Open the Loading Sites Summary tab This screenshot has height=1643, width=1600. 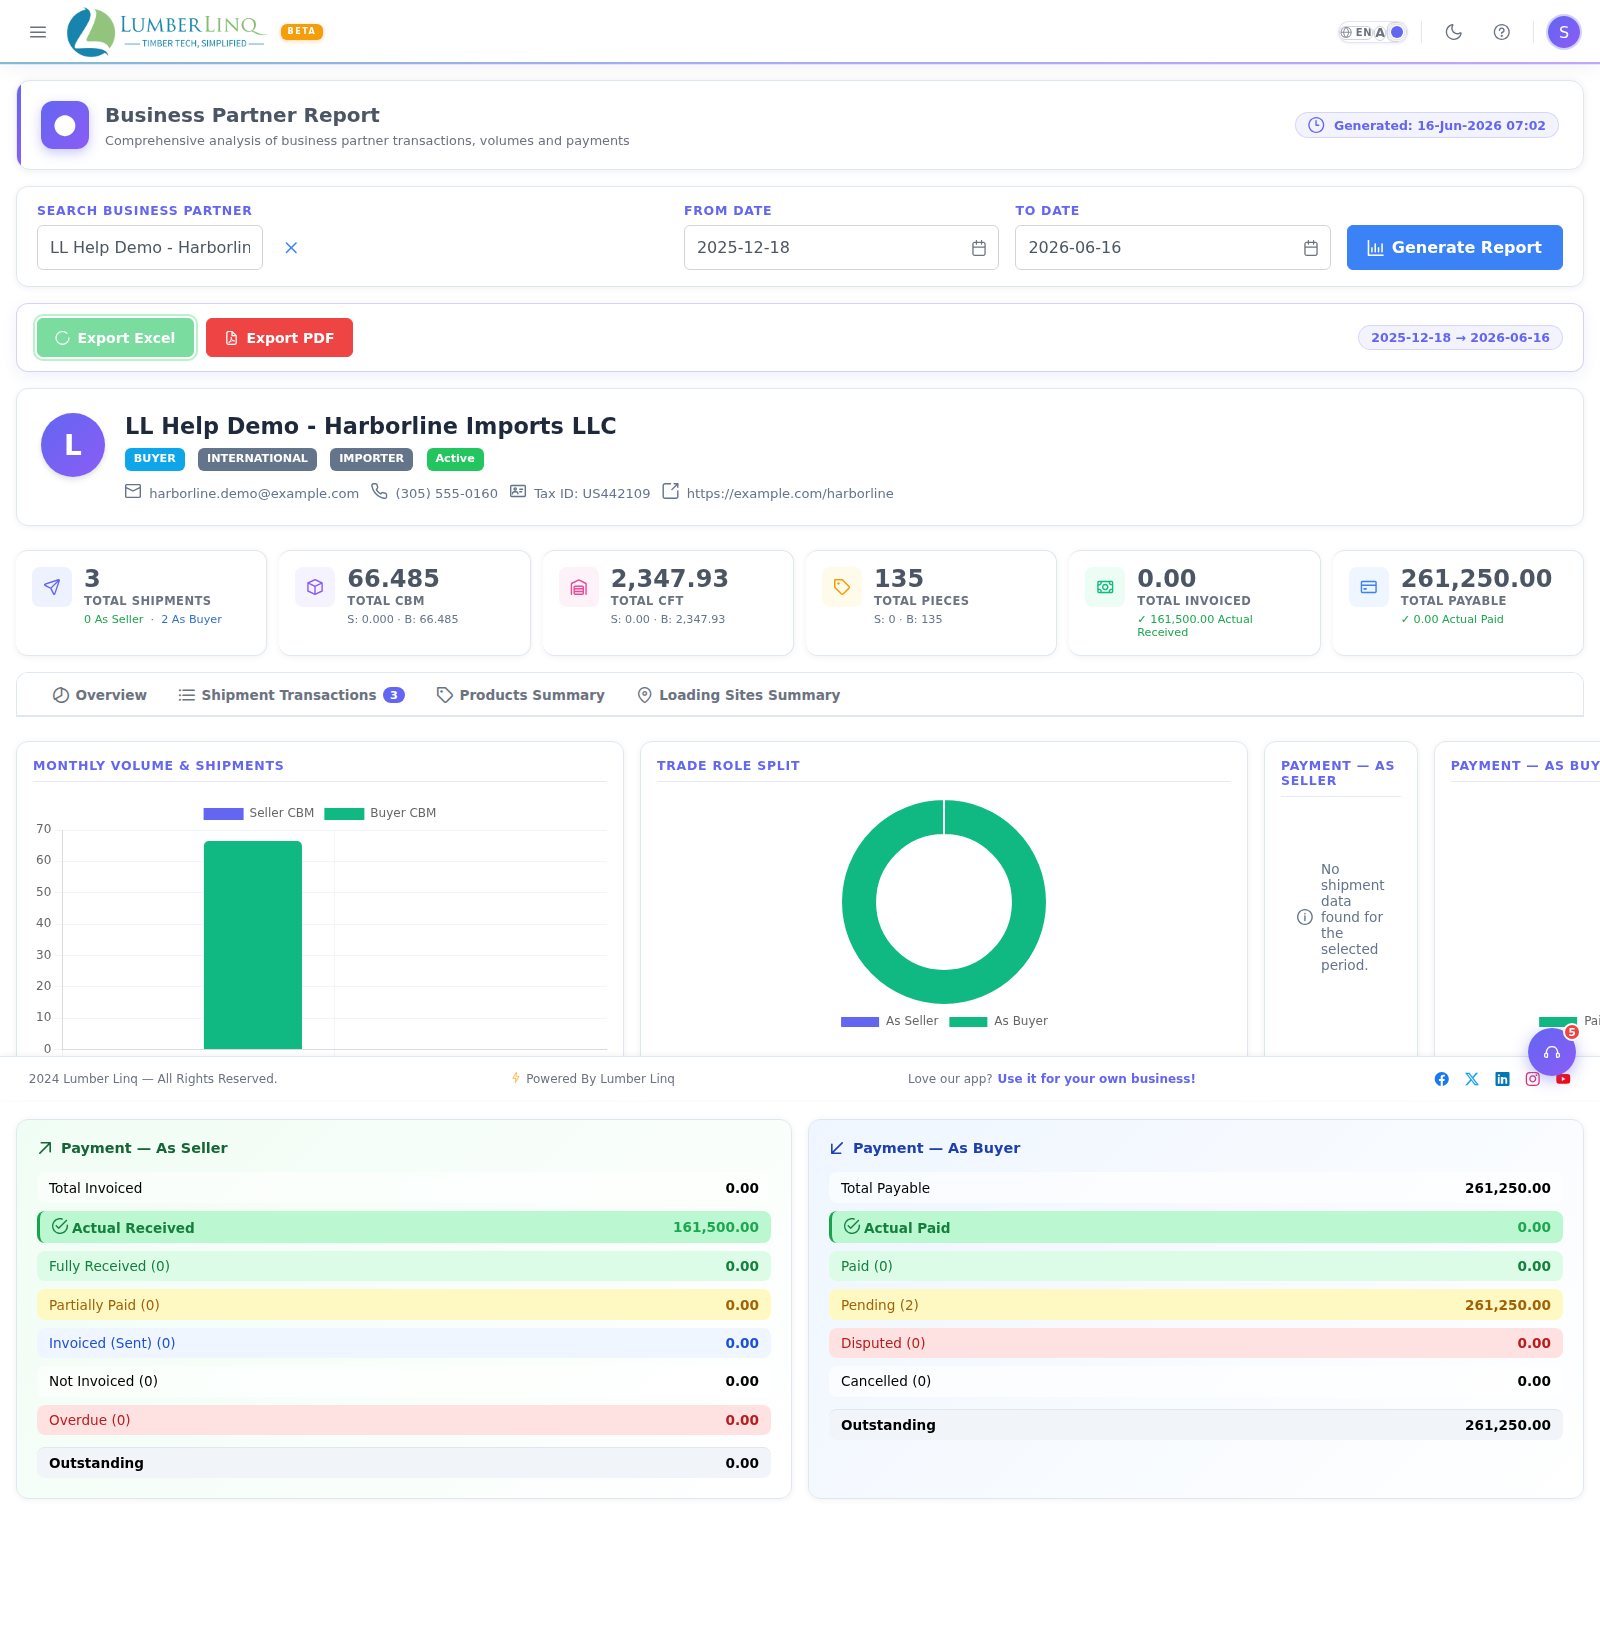[x=739, y=695]
